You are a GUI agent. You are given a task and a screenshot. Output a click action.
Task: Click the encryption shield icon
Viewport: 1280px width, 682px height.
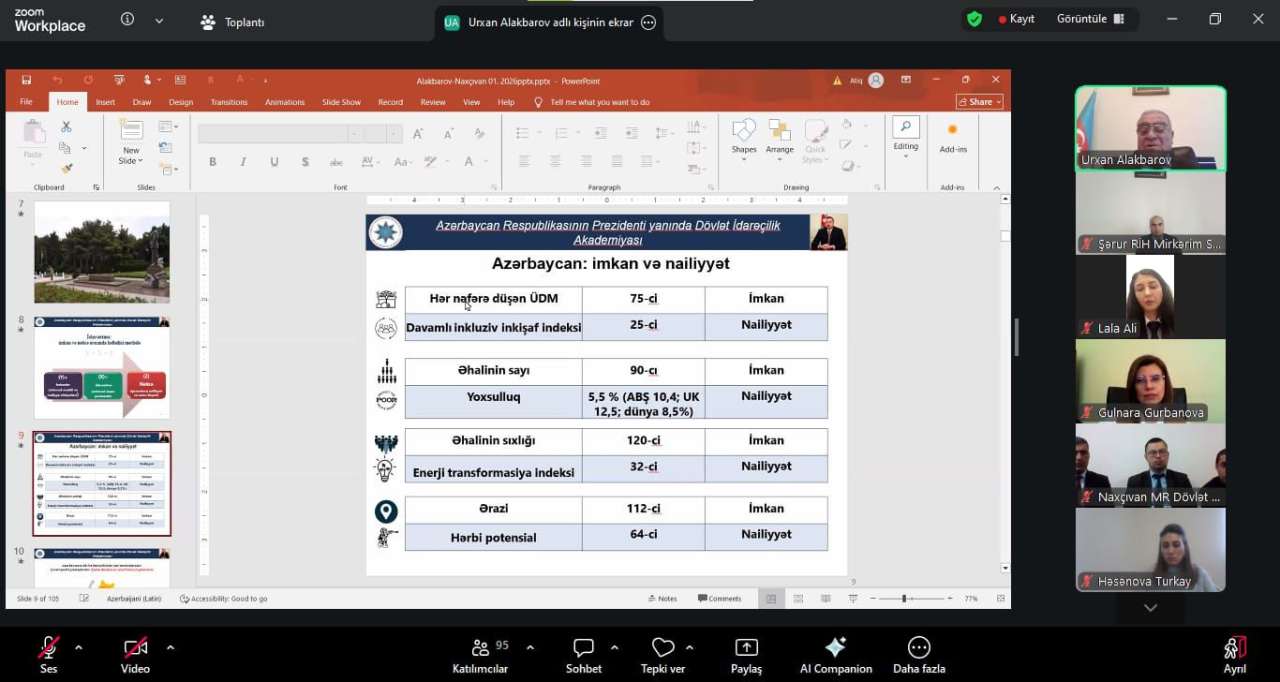[x=974, y=19]
